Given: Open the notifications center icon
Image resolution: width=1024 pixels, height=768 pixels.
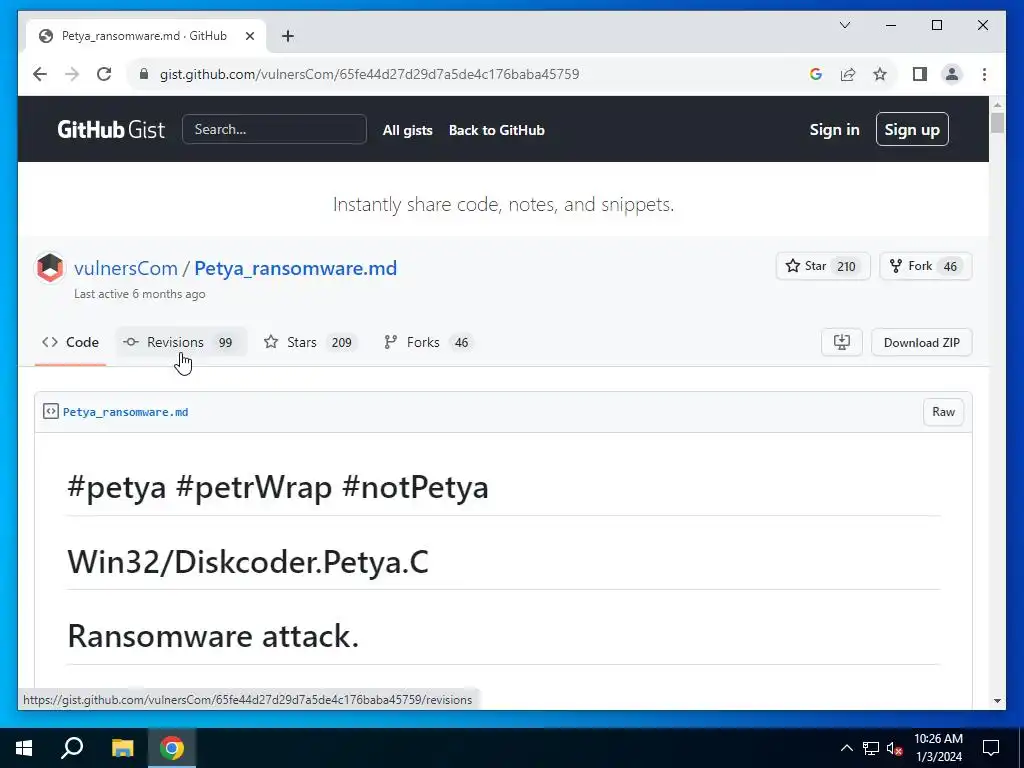Looking at the screenshot, I should coord(991,748).
